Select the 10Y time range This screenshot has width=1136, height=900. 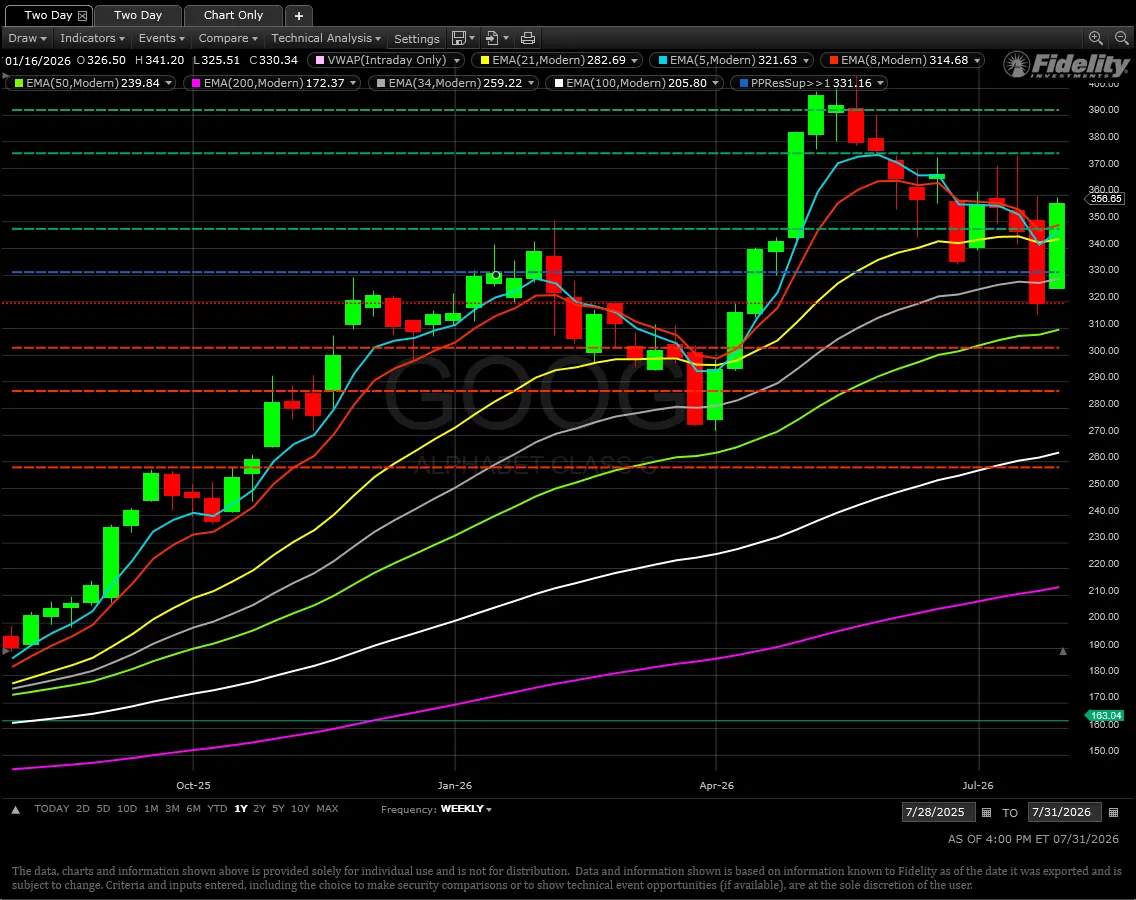click(x=300, y=809)
